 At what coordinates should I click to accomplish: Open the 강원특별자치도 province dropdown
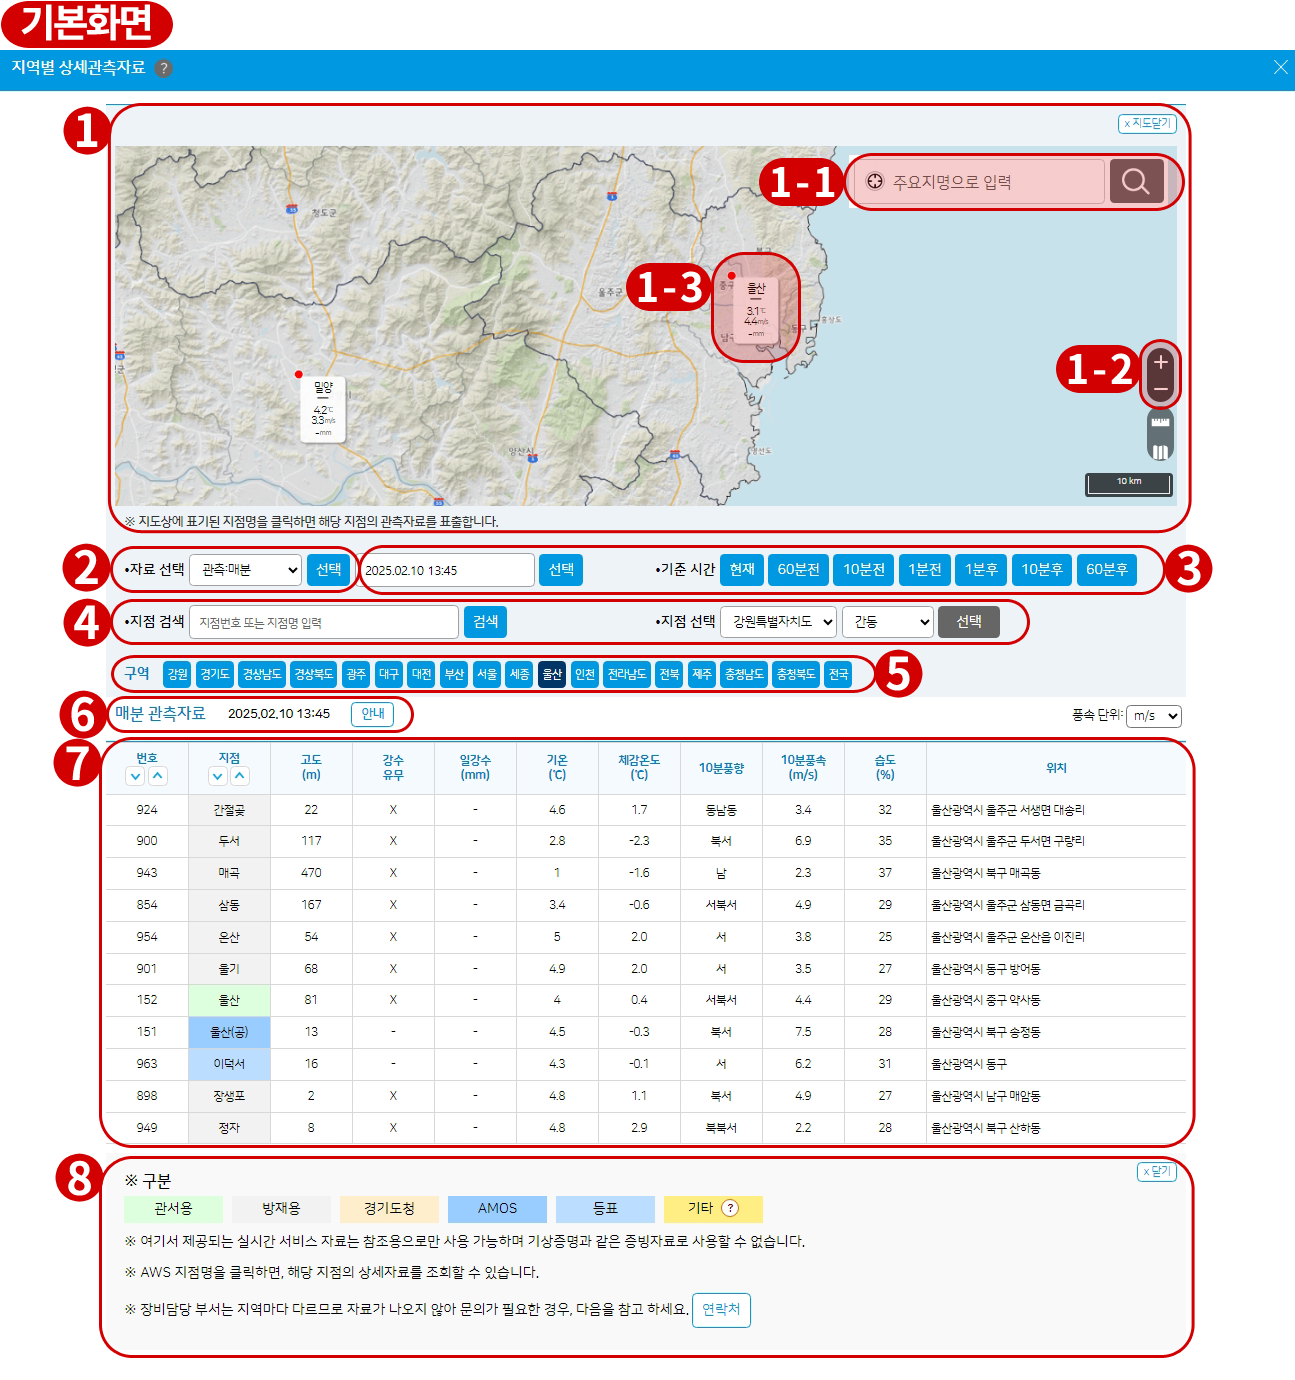[x=779, y=622]
